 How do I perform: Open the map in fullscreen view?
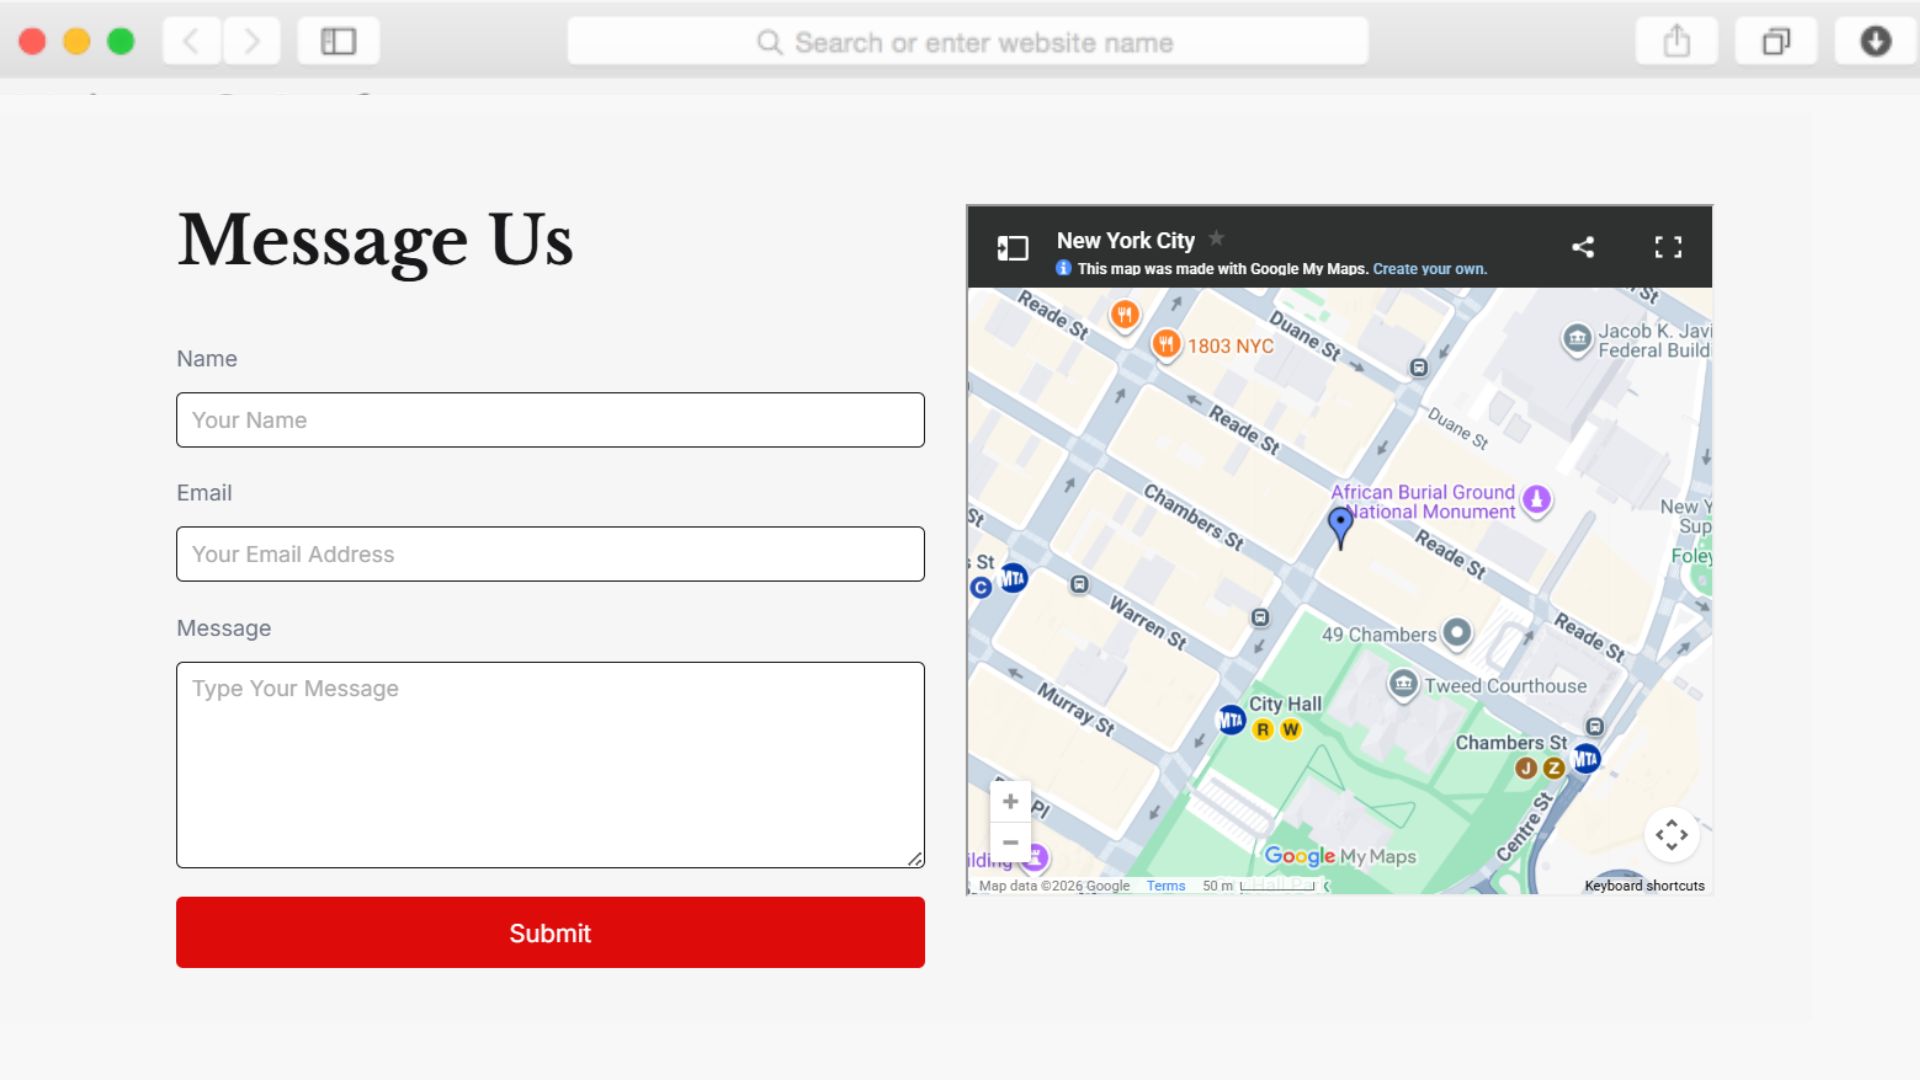[x=1667, y=247]
